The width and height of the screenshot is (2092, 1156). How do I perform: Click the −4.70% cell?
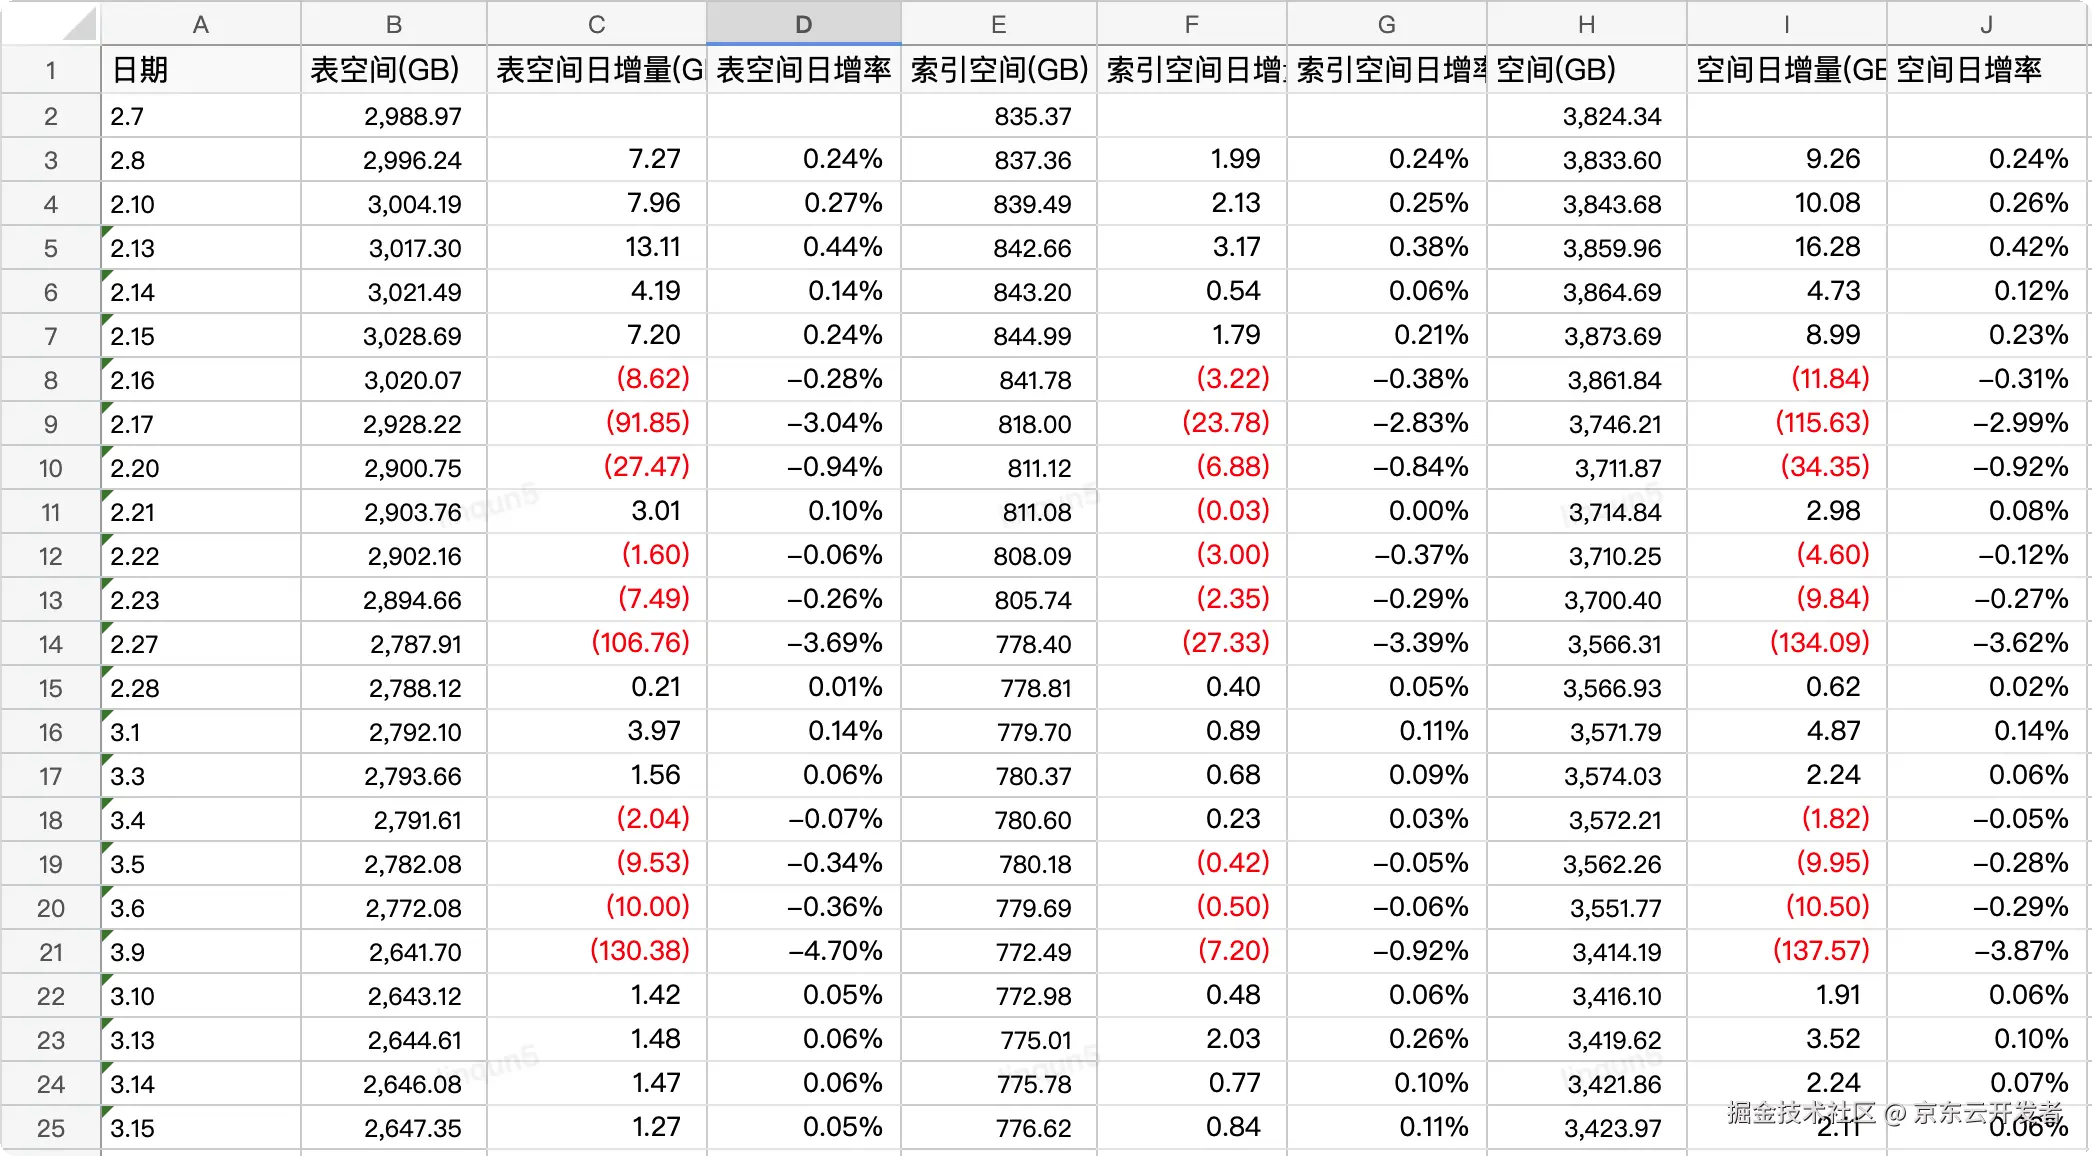click(834, 951)
